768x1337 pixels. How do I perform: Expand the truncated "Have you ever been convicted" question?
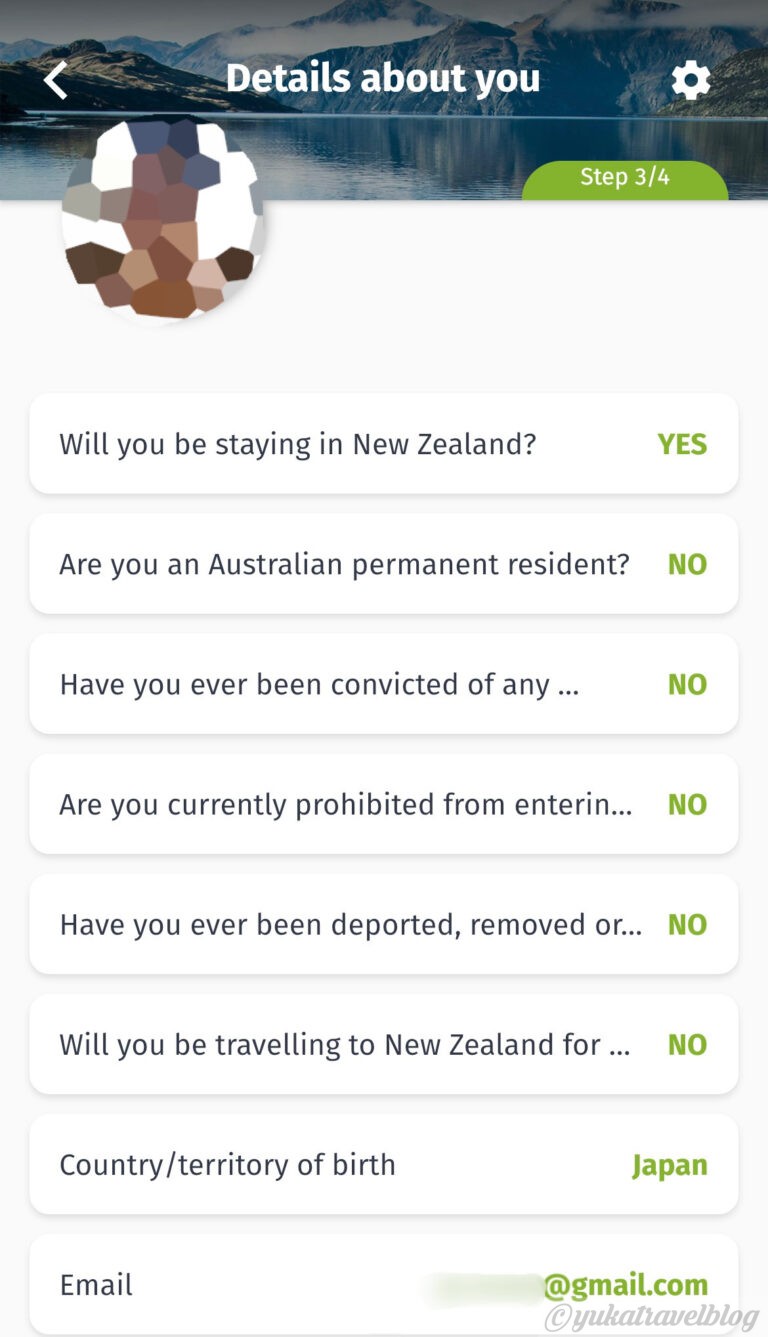pos(319,684)
